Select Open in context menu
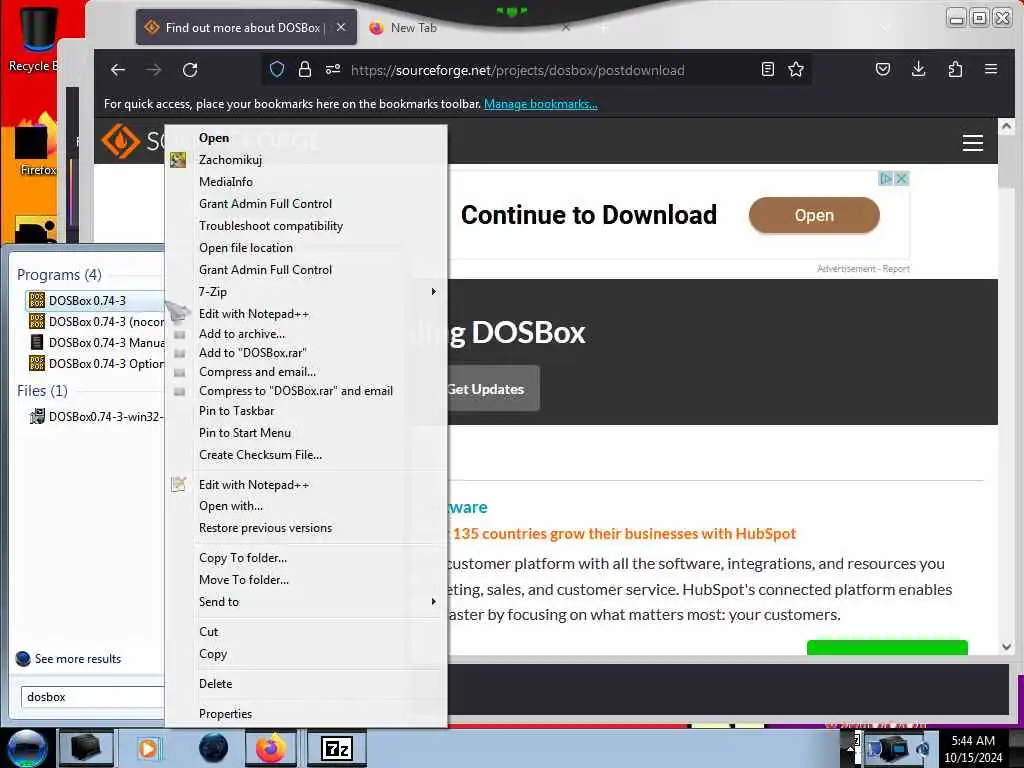The image size is (1024, 768). pos(214,138)
